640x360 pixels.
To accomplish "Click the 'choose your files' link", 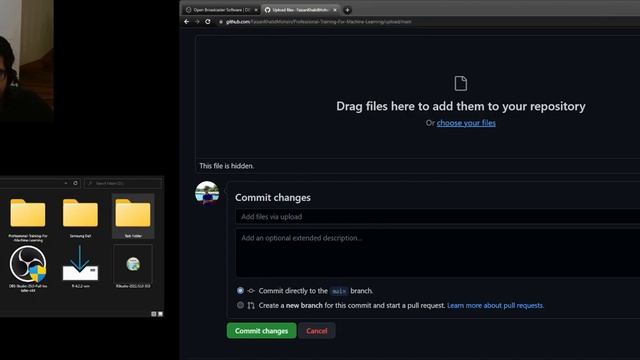I will click(466, 123).
